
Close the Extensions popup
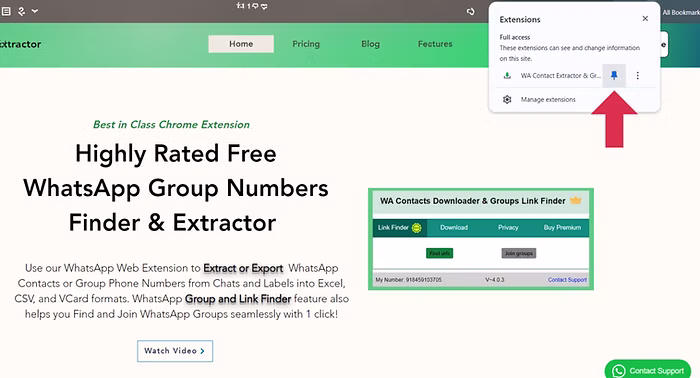645,19
